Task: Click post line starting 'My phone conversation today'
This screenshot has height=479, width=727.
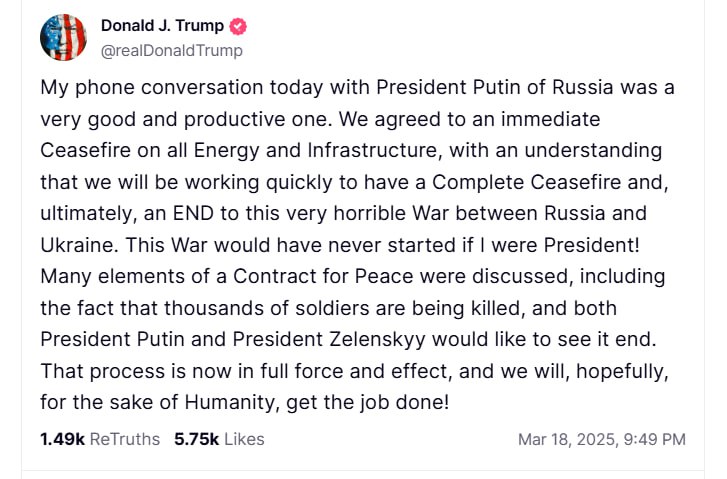Action: (357, 87)
